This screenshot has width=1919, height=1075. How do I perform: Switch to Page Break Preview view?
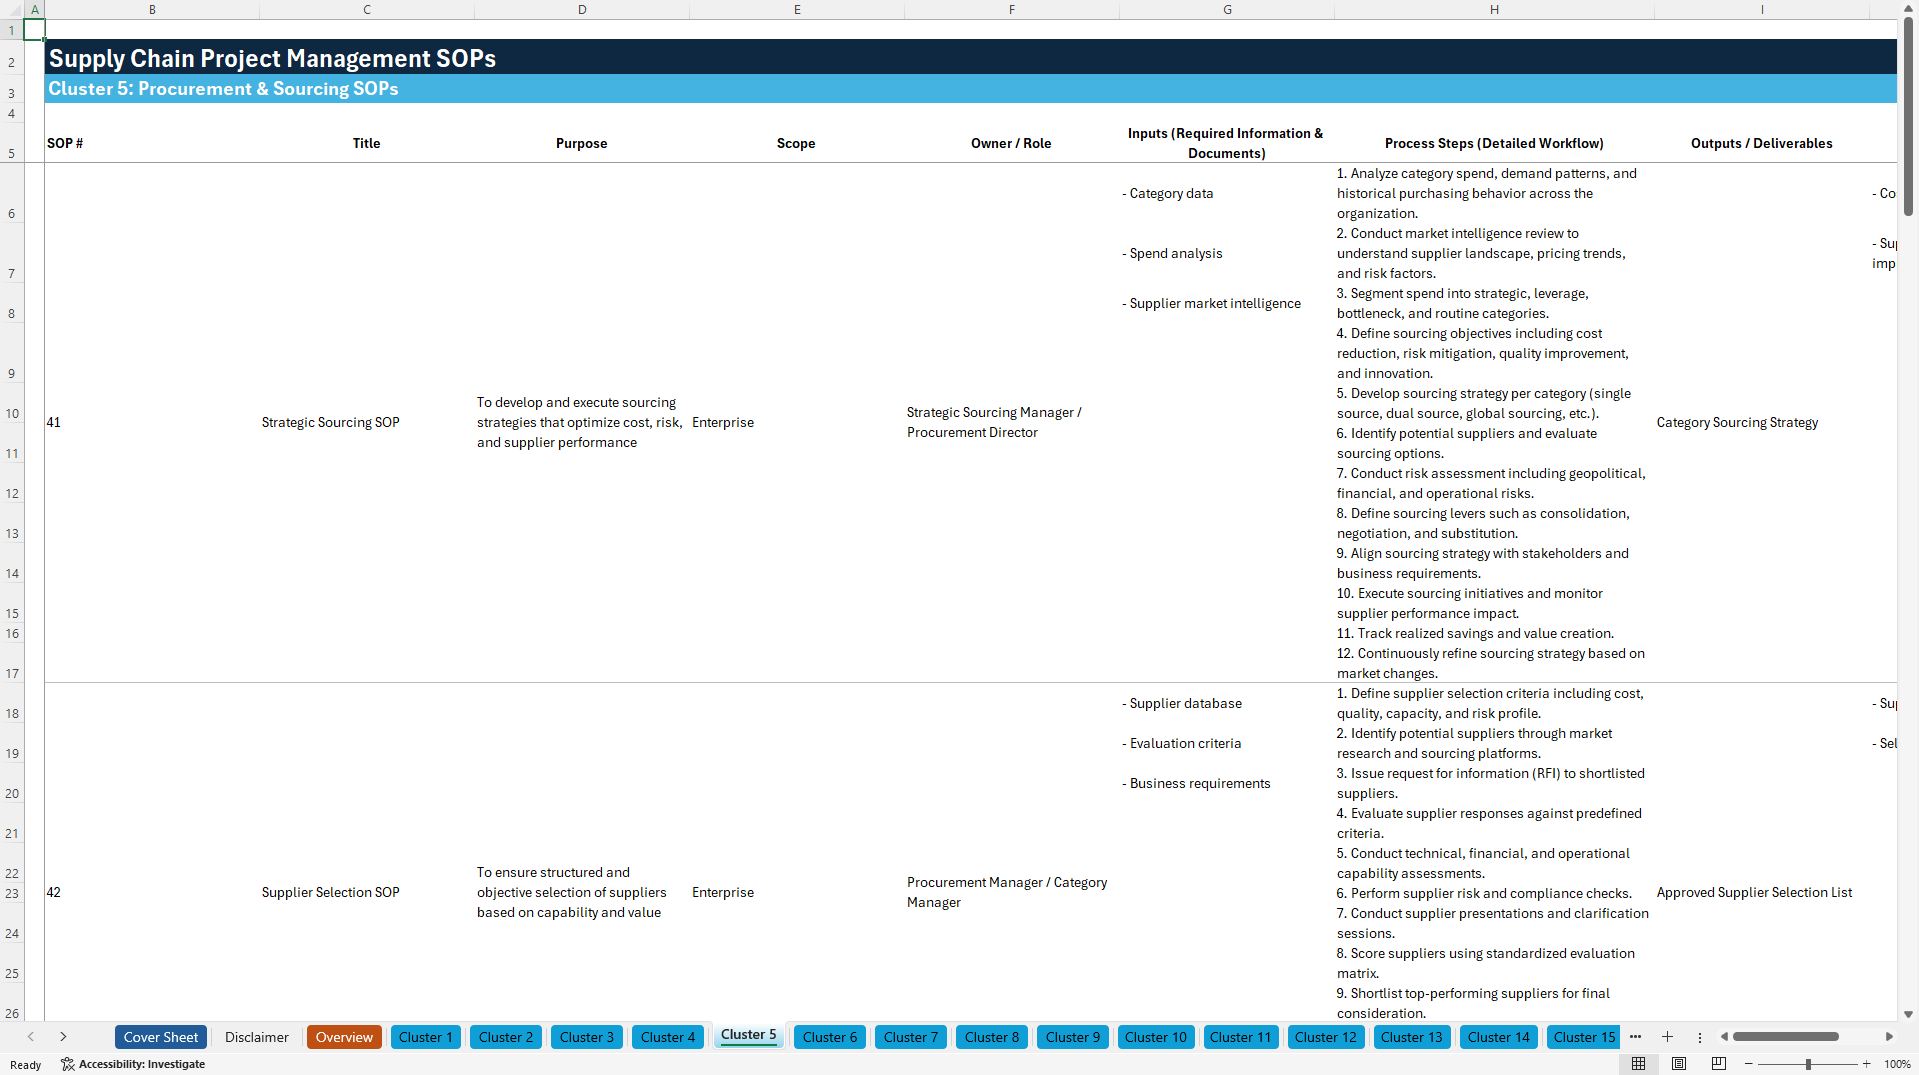point(1719,1064)
